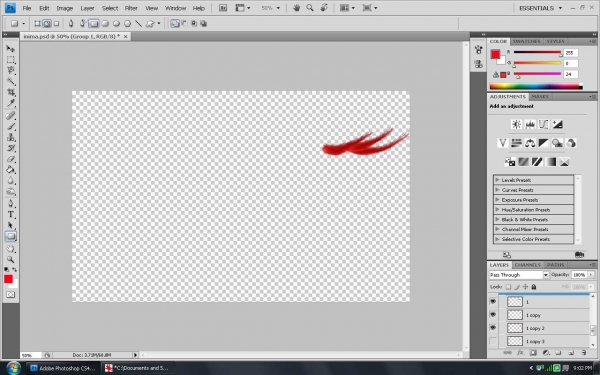Viewport: 600px width, 375px height.
Task: Switch to Paths tab
Action: 555,265
